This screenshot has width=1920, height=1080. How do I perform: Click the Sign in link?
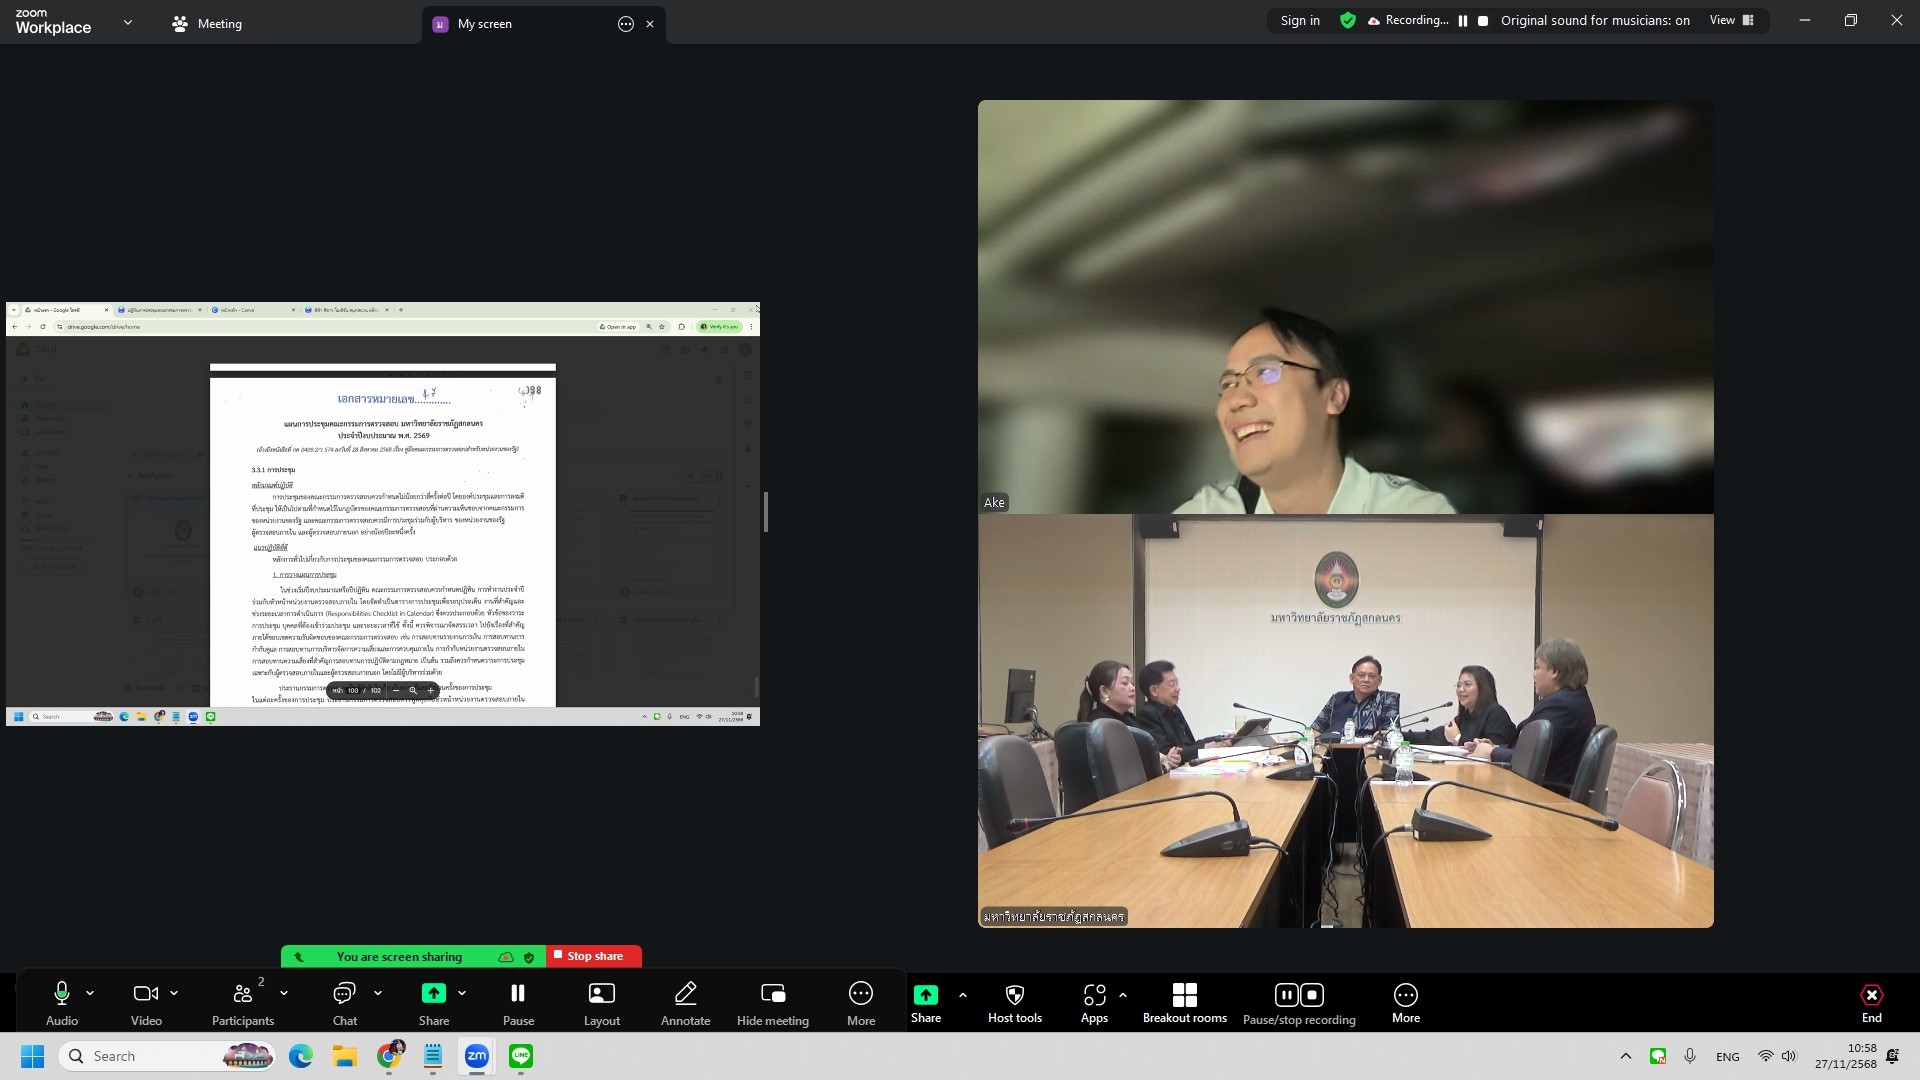(1300, 20)
